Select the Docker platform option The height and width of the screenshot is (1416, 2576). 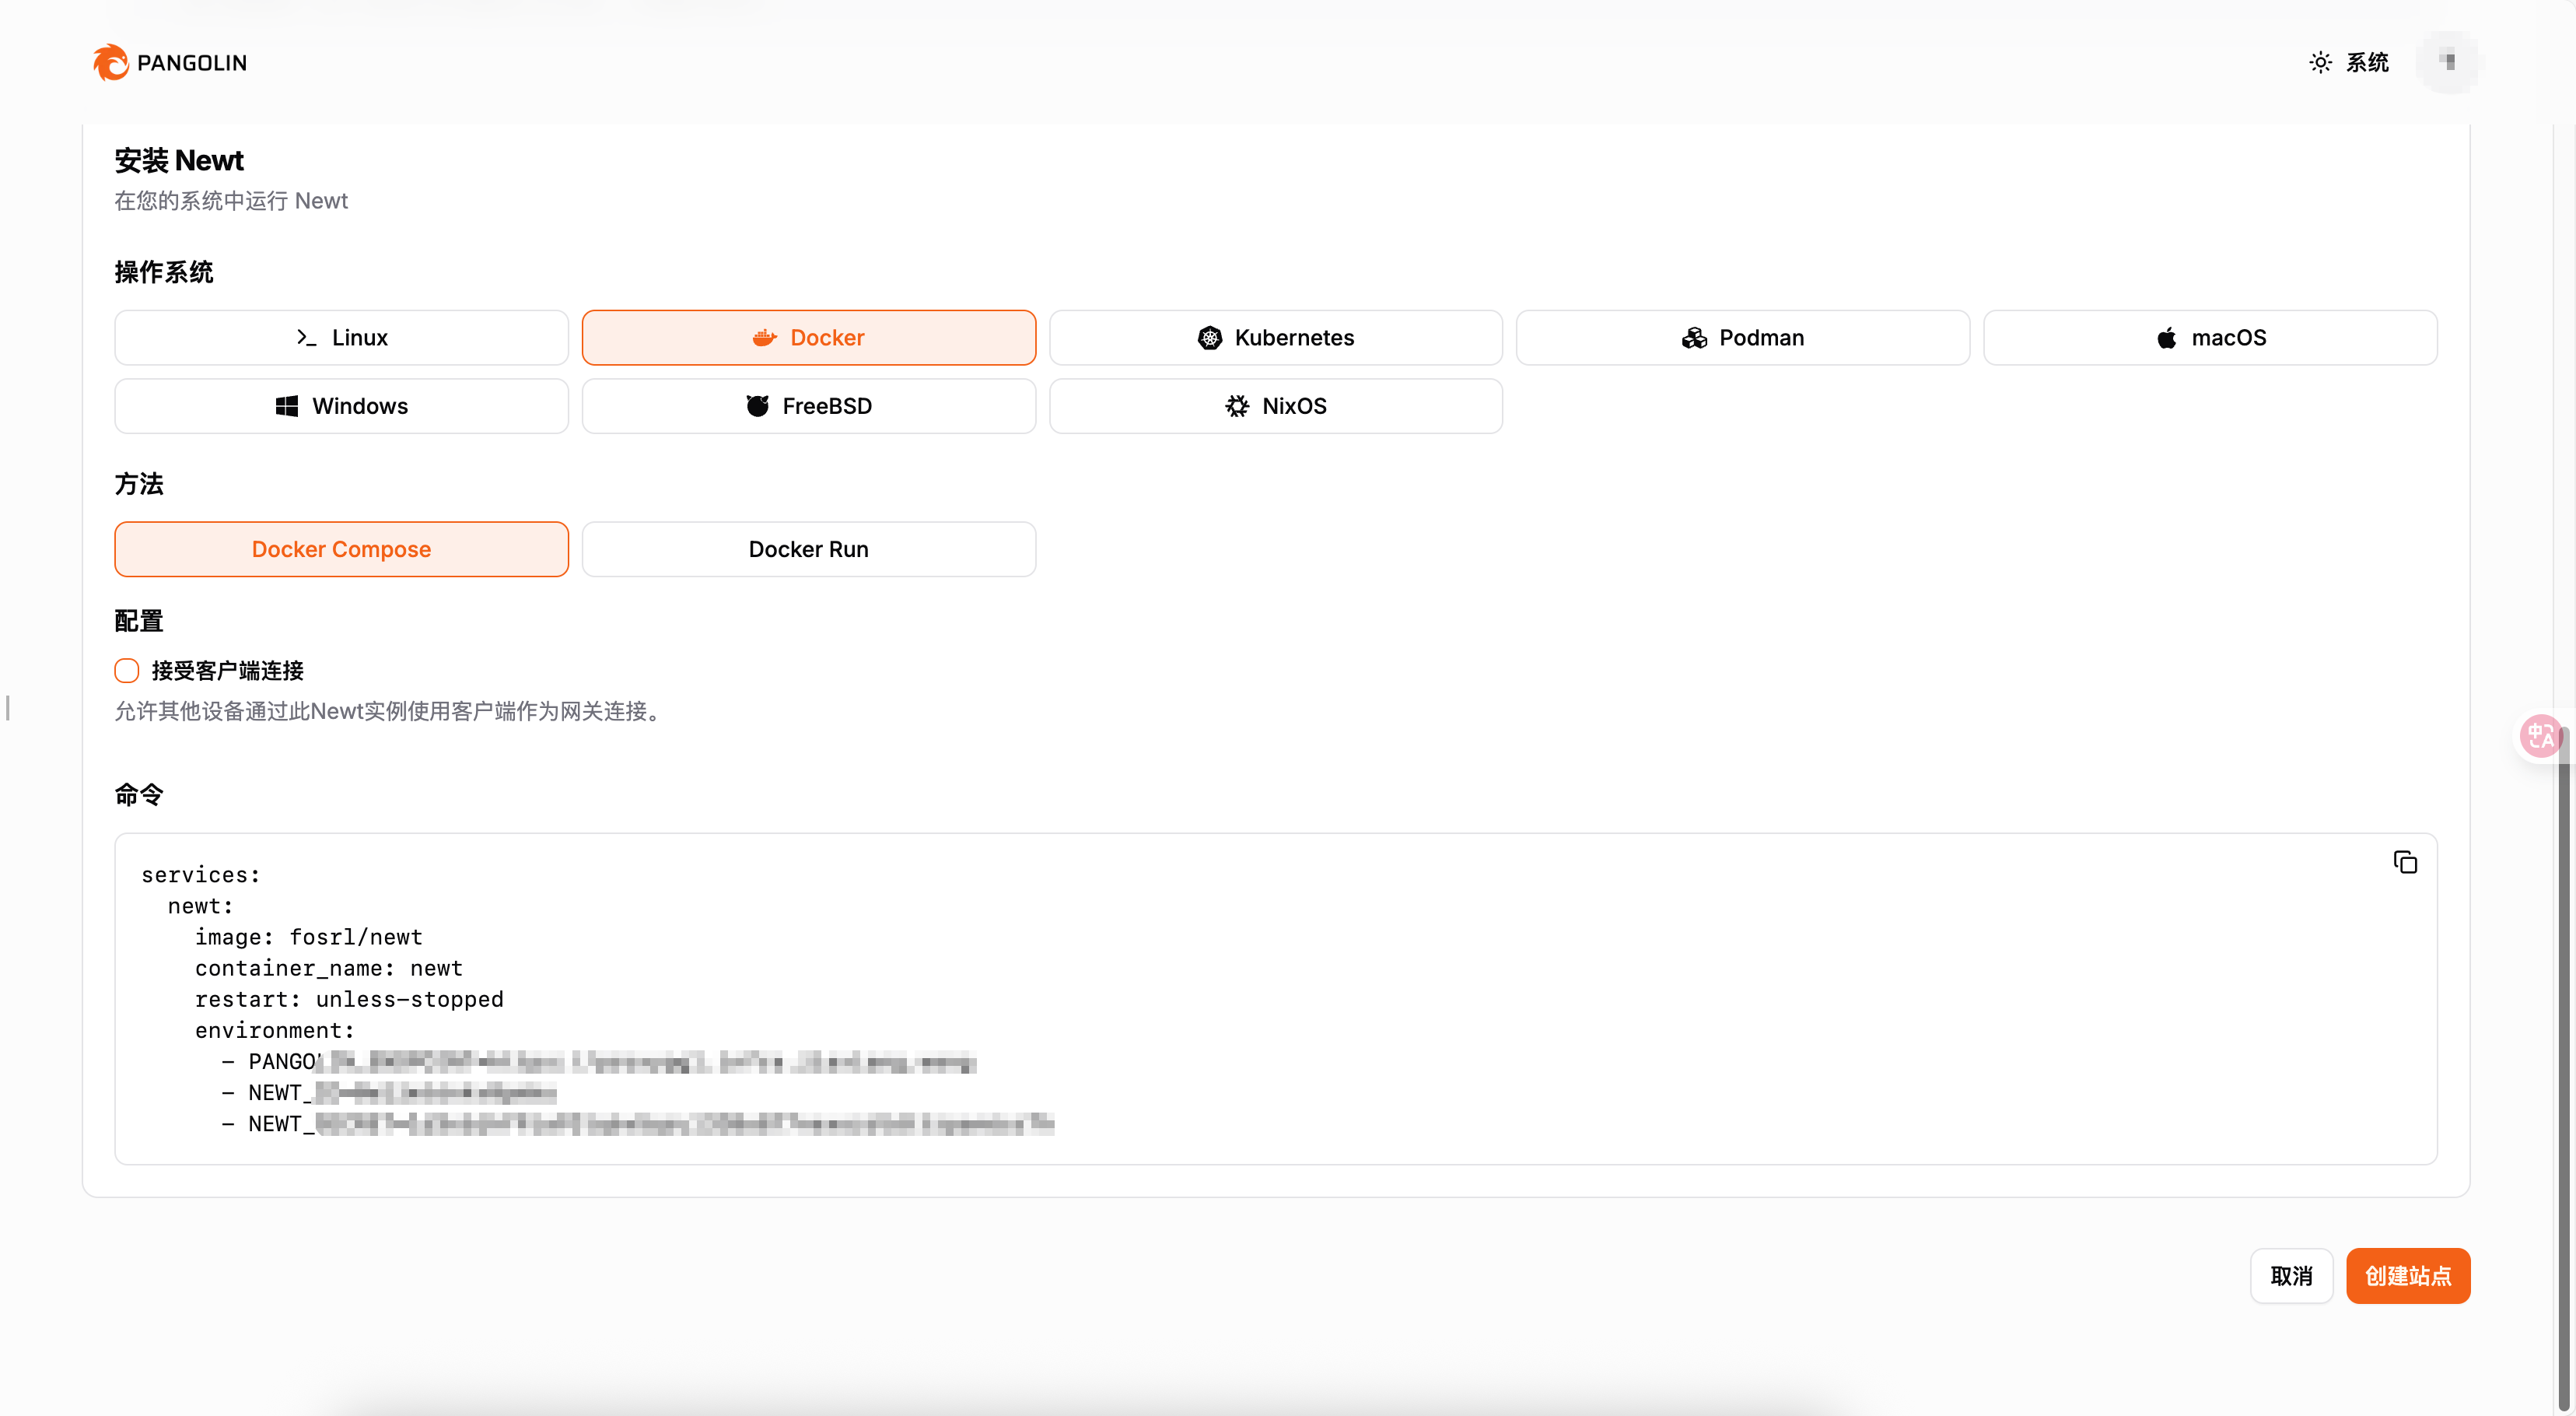808,338
